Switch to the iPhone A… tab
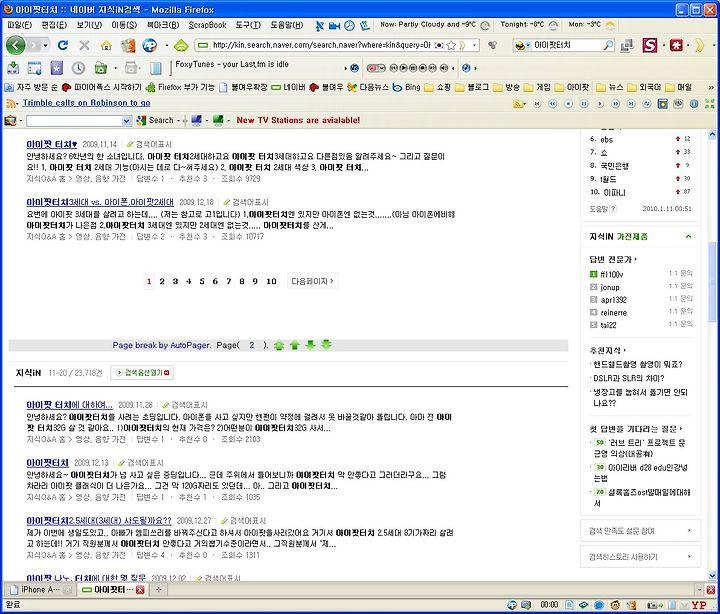Image resolution: width=720 pixels, height=614 pixels. 39,589
